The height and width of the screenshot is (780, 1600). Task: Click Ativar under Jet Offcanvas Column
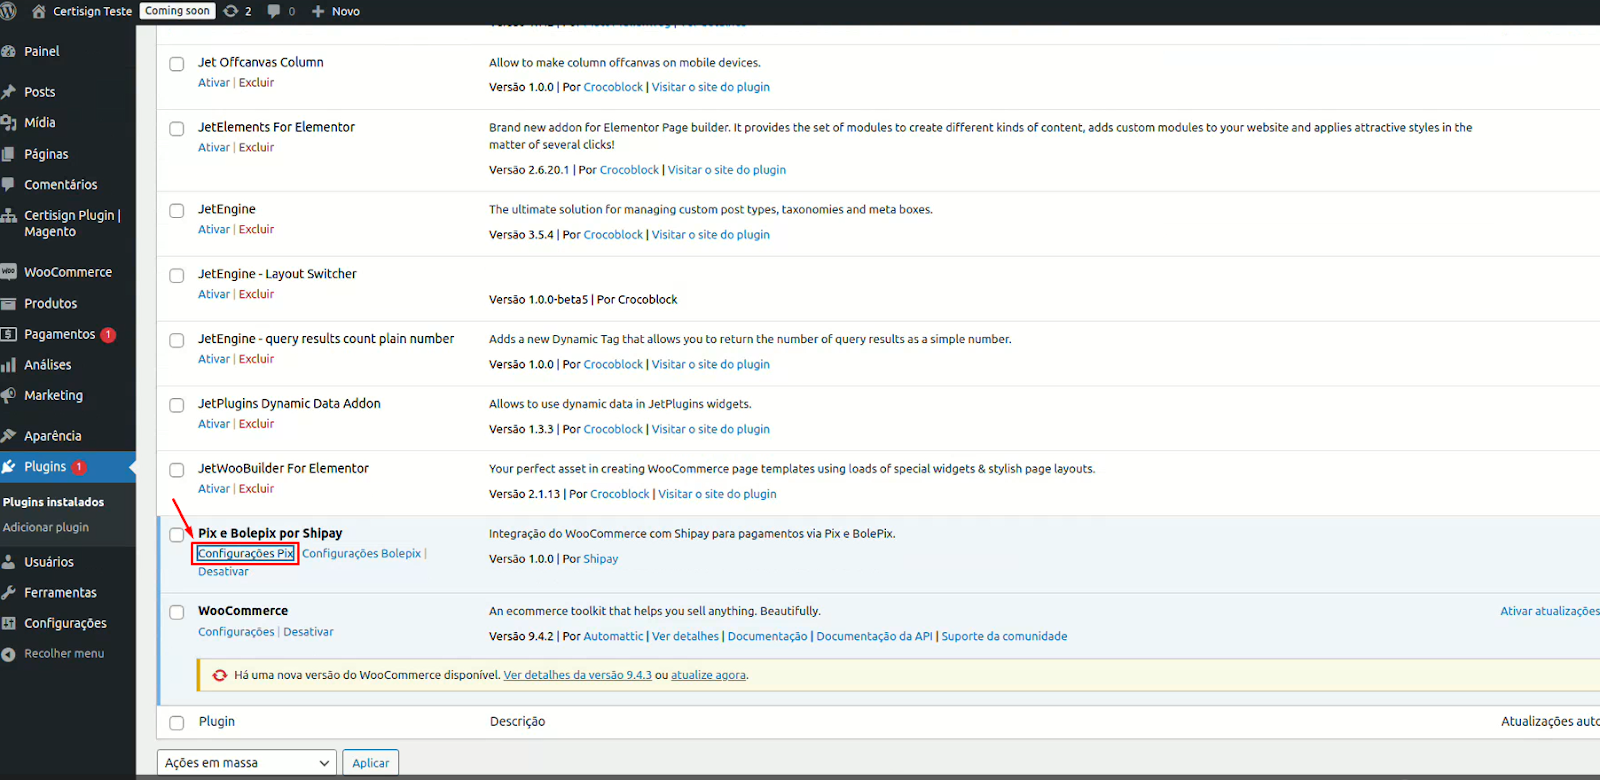(214, 83)
